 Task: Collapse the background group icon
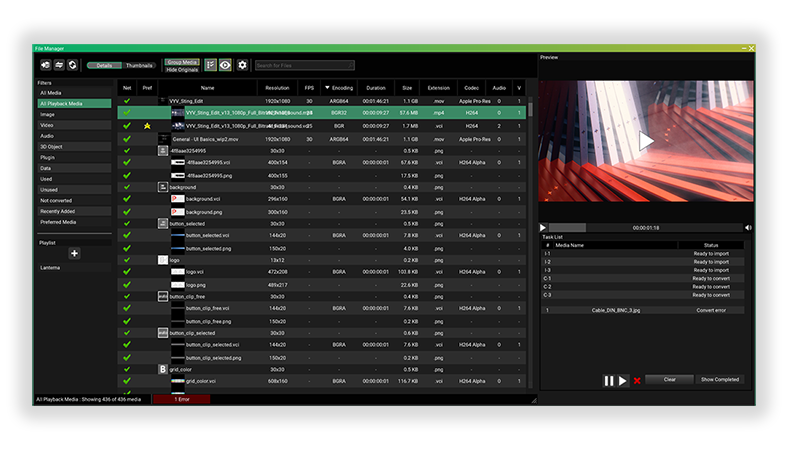(x=163, y=187)
